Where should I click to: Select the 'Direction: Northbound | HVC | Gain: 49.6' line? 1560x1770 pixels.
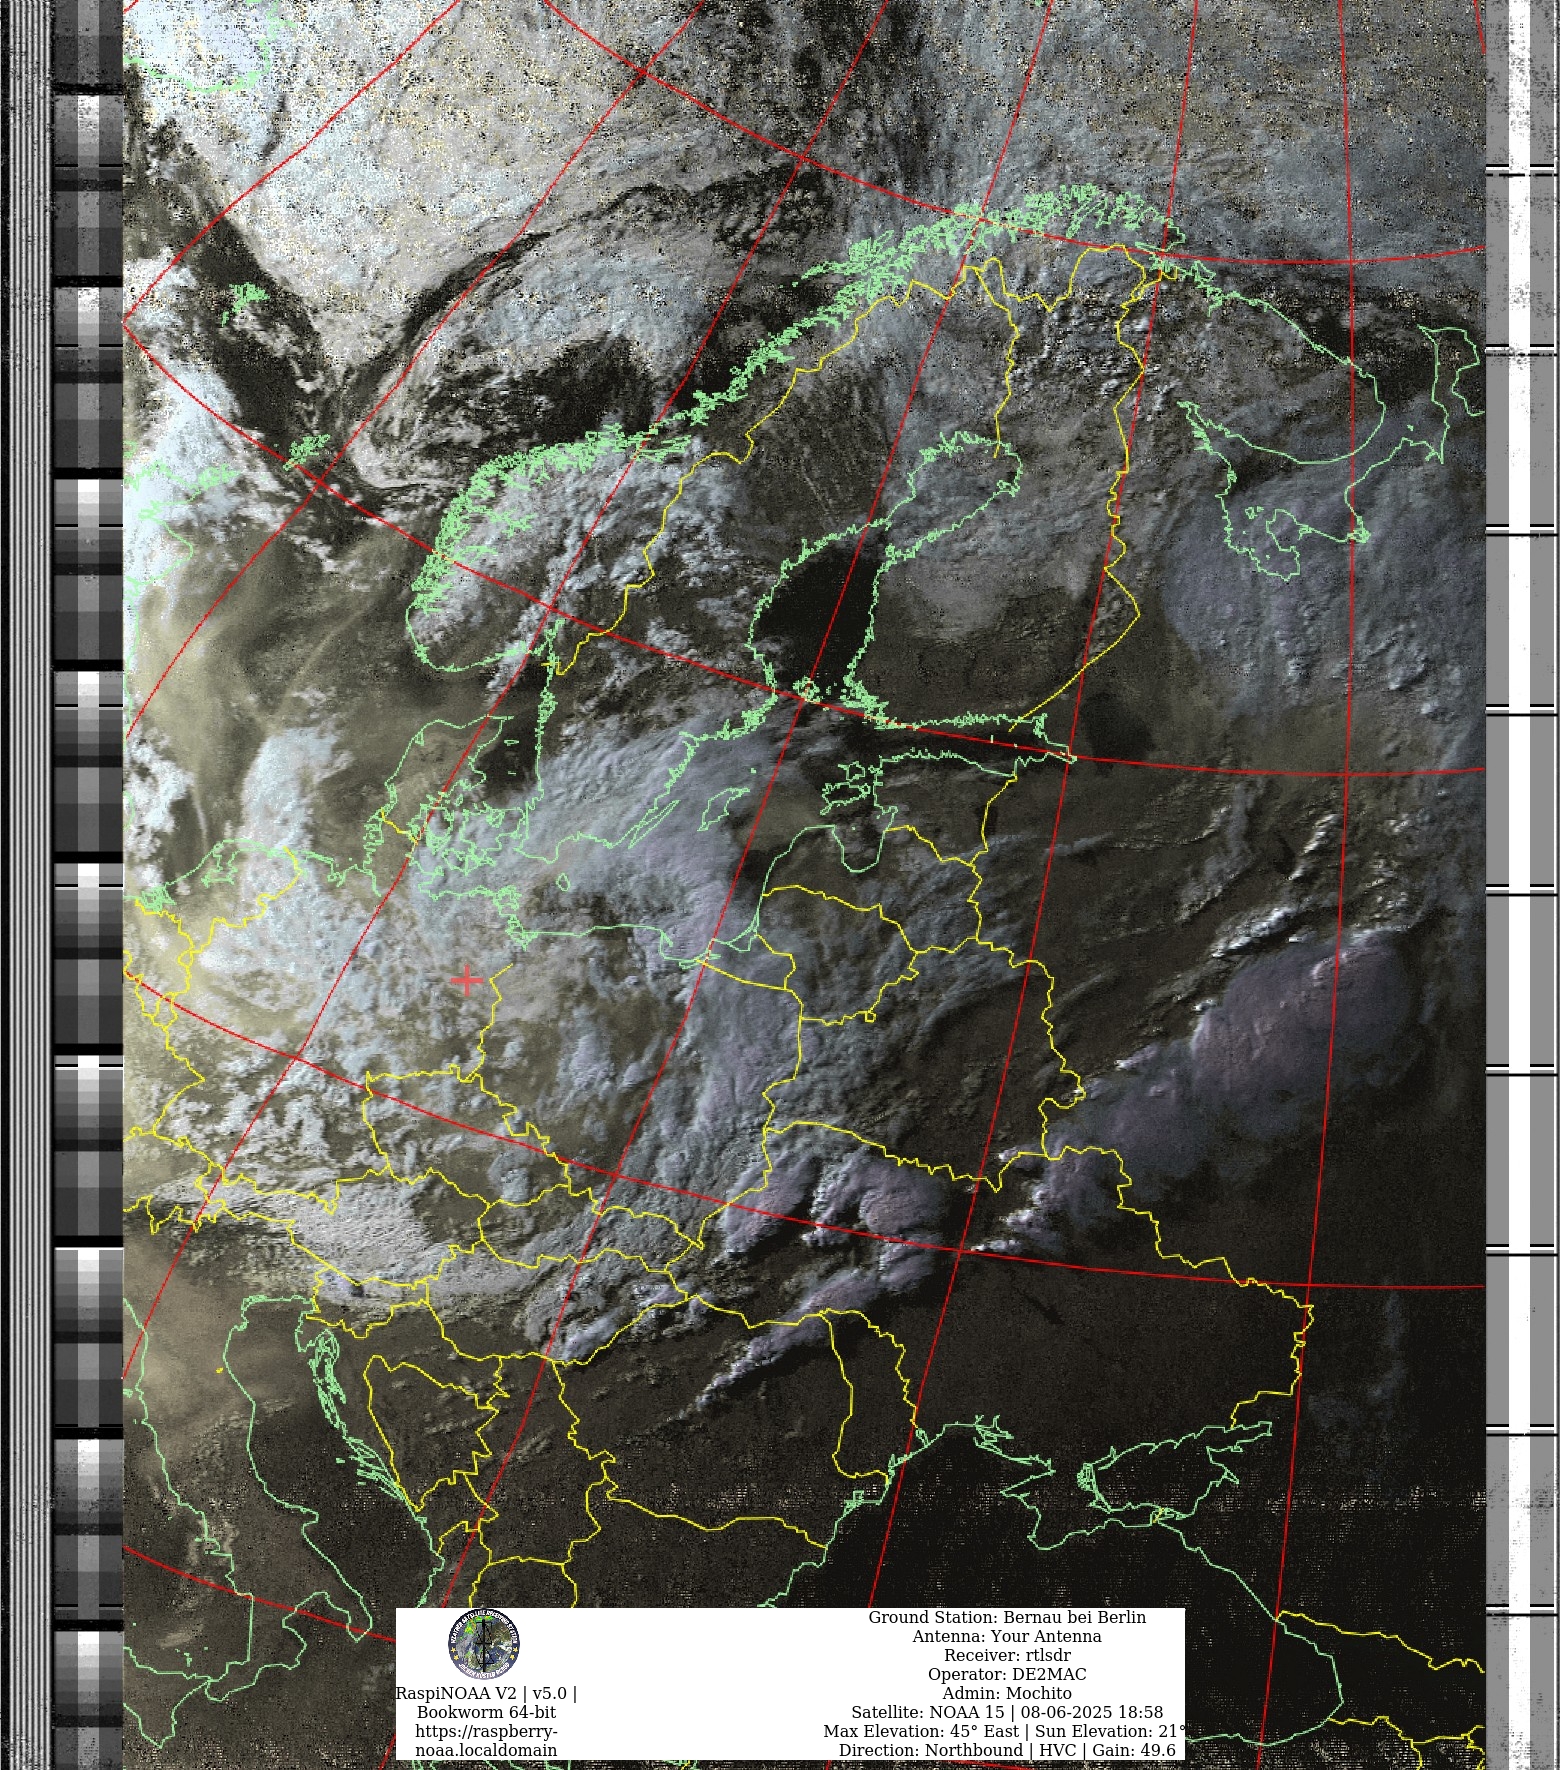tap(1007, 1750)
